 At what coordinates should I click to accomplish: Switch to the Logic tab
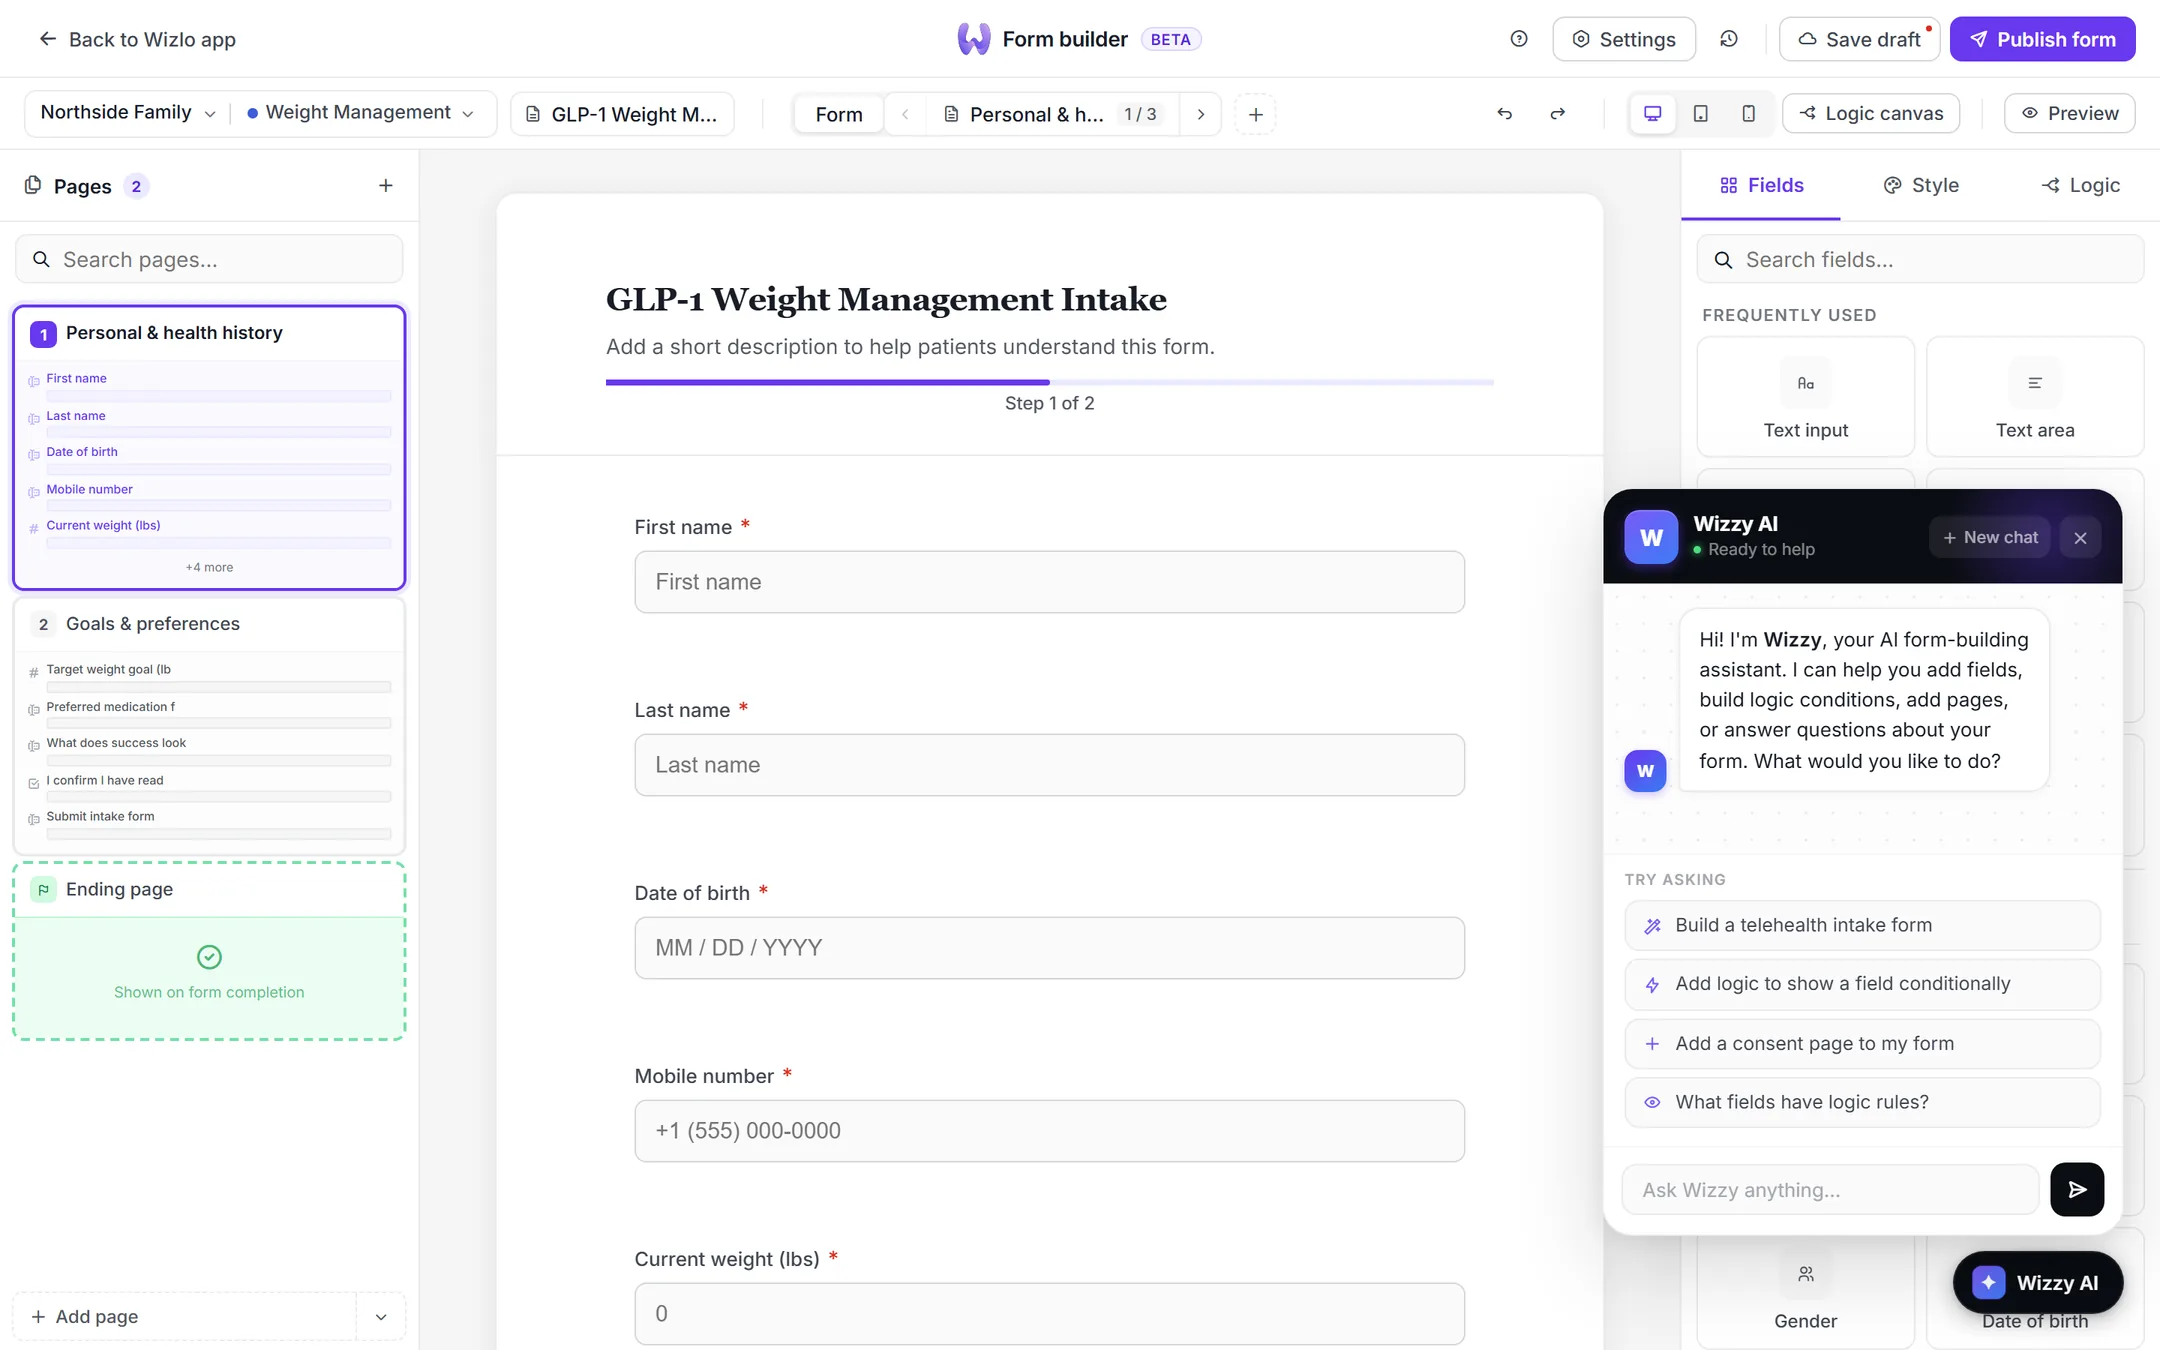2080,186
